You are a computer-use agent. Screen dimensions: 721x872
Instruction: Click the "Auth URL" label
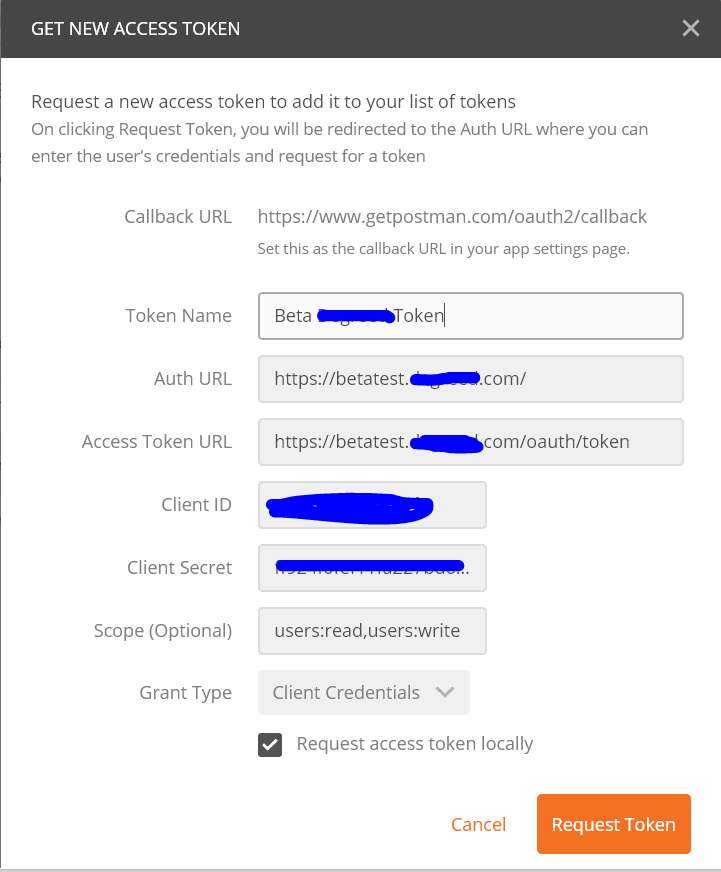(193, 379)
